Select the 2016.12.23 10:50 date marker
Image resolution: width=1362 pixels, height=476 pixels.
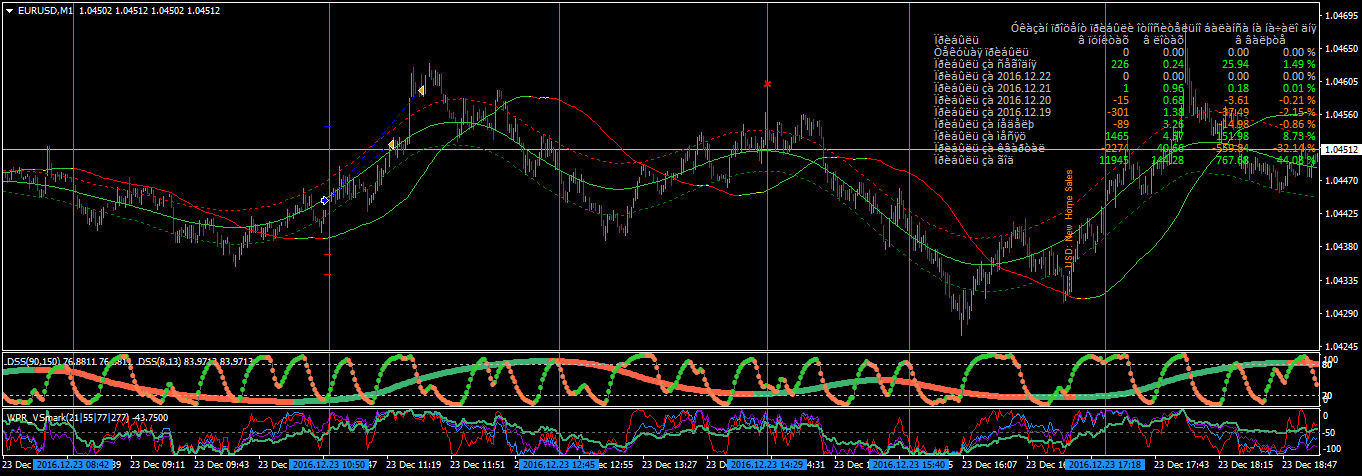(x=329, y=465)
